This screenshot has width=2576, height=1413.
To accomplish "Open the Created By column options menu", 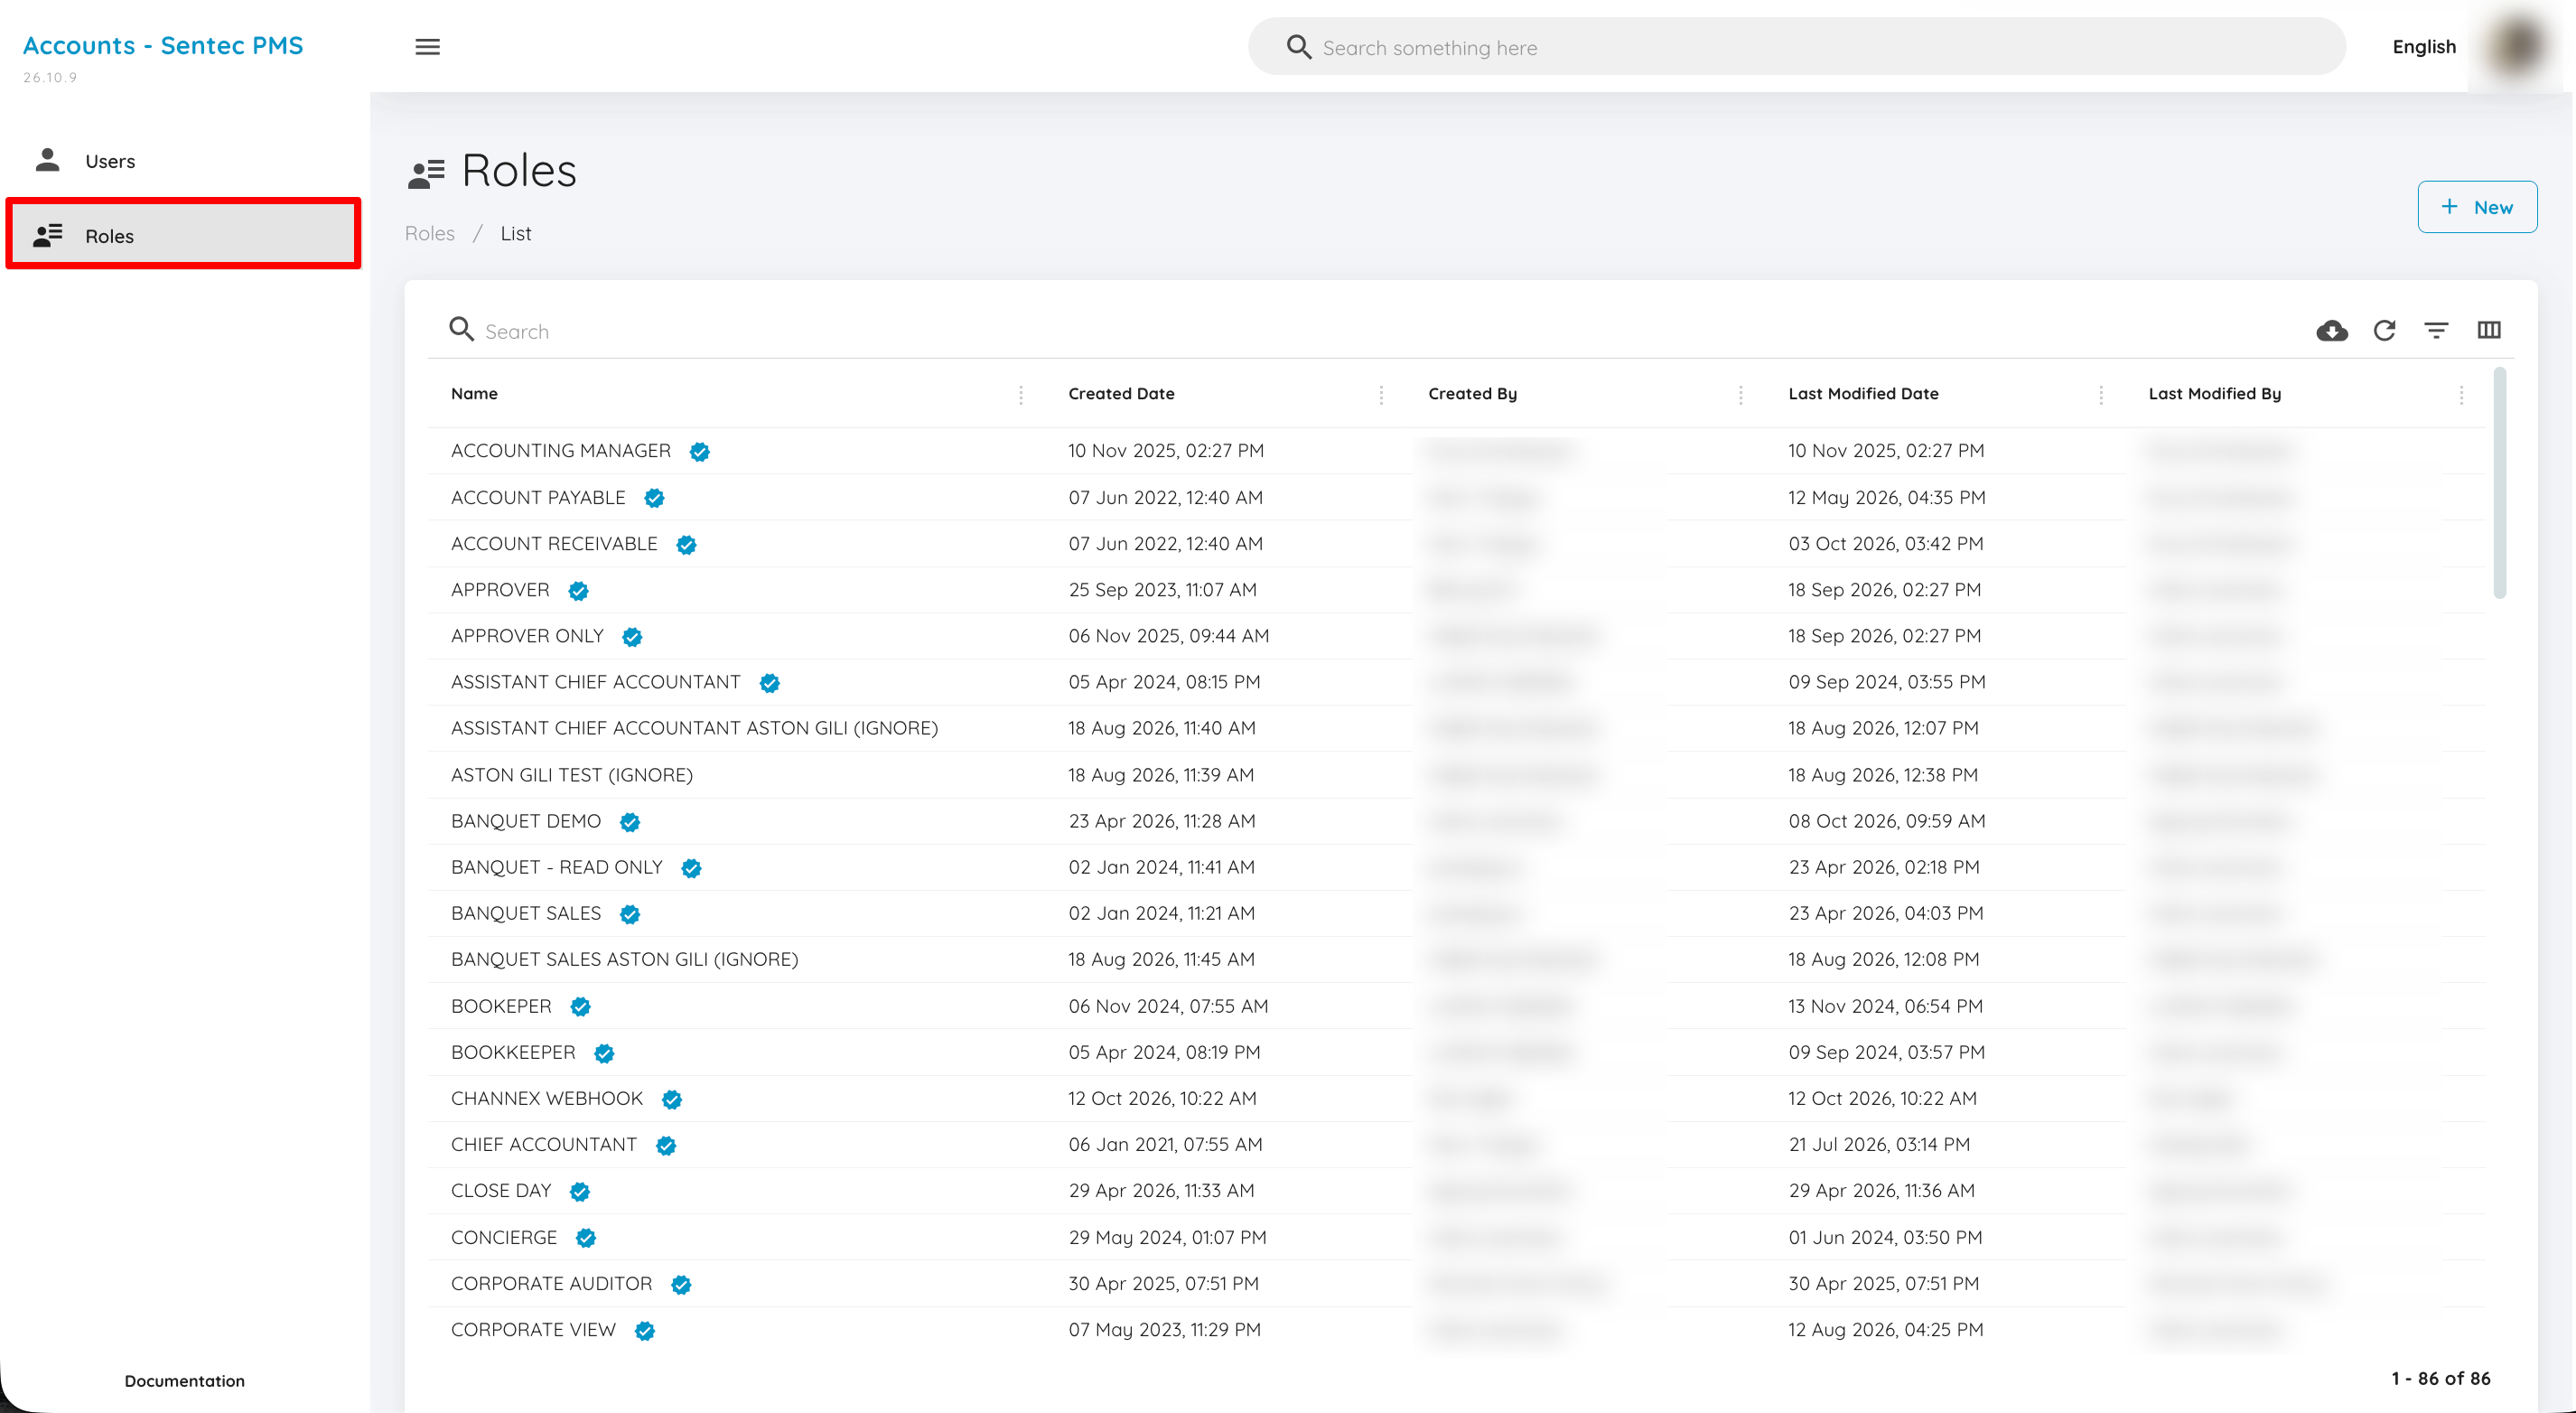I will [x=1741, y=394].
